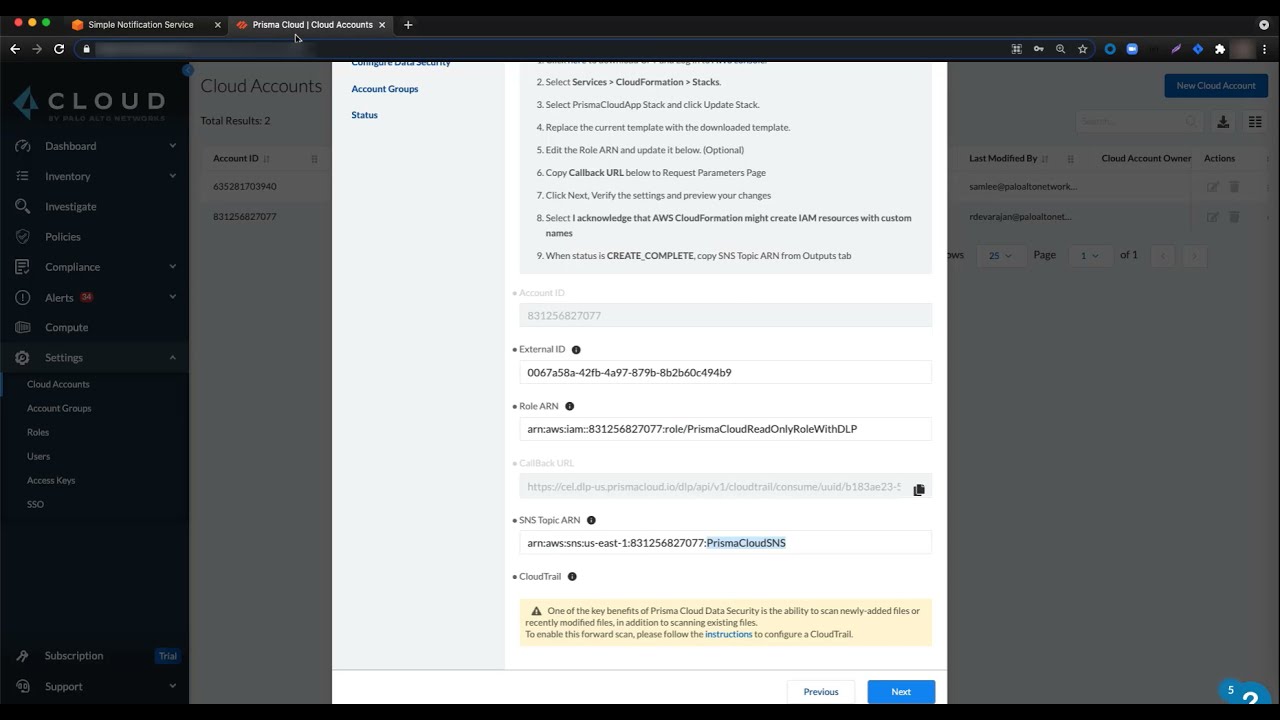Open Policies in sidebar
The height and width of the screenshot is (720, 1280).
click(x=63, y=237)
